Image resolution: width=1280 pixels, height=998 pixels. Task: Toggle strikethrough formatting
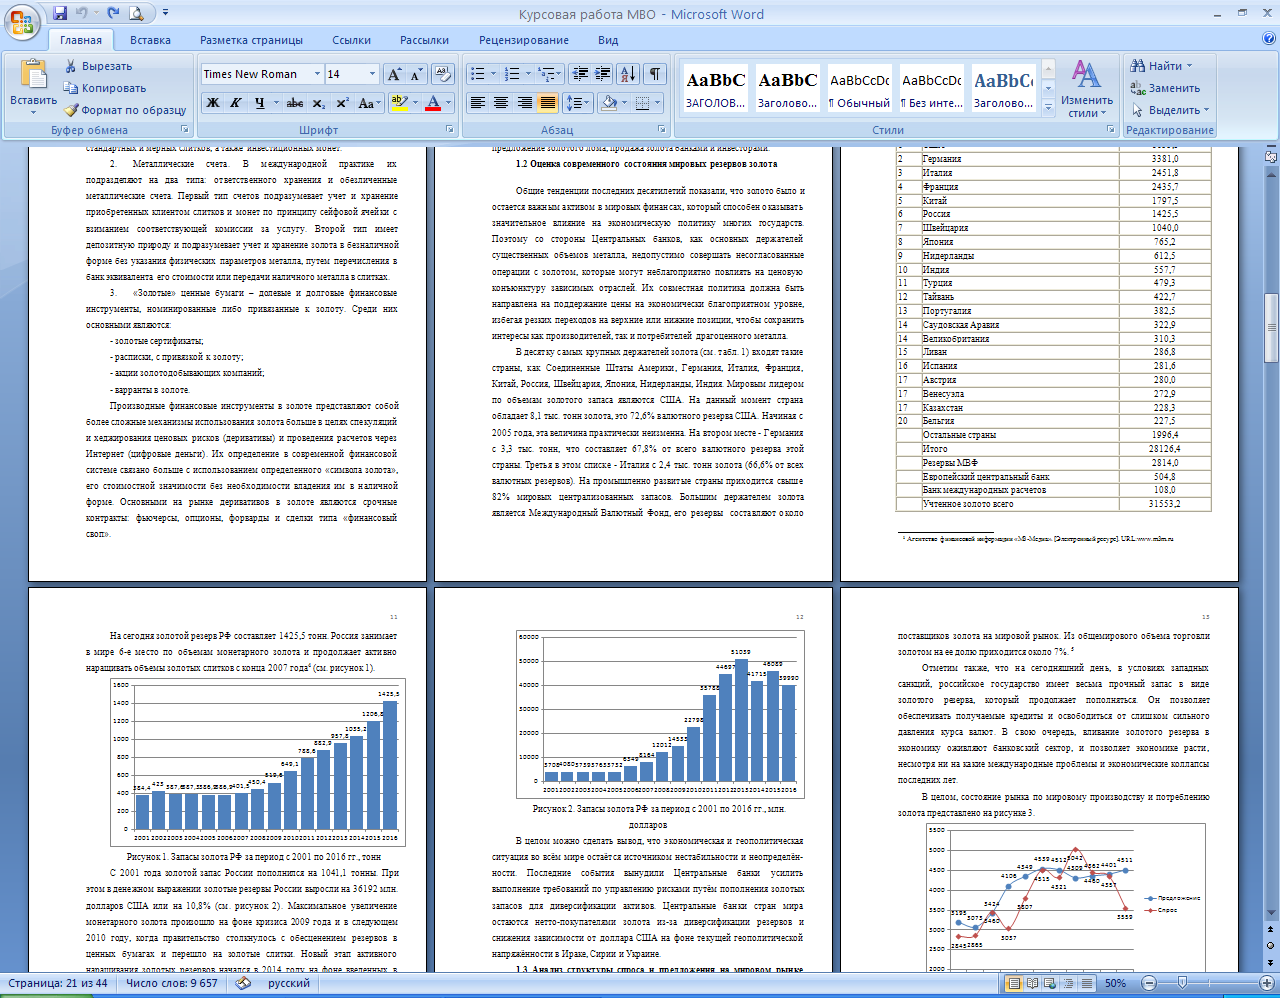point(295,103)
